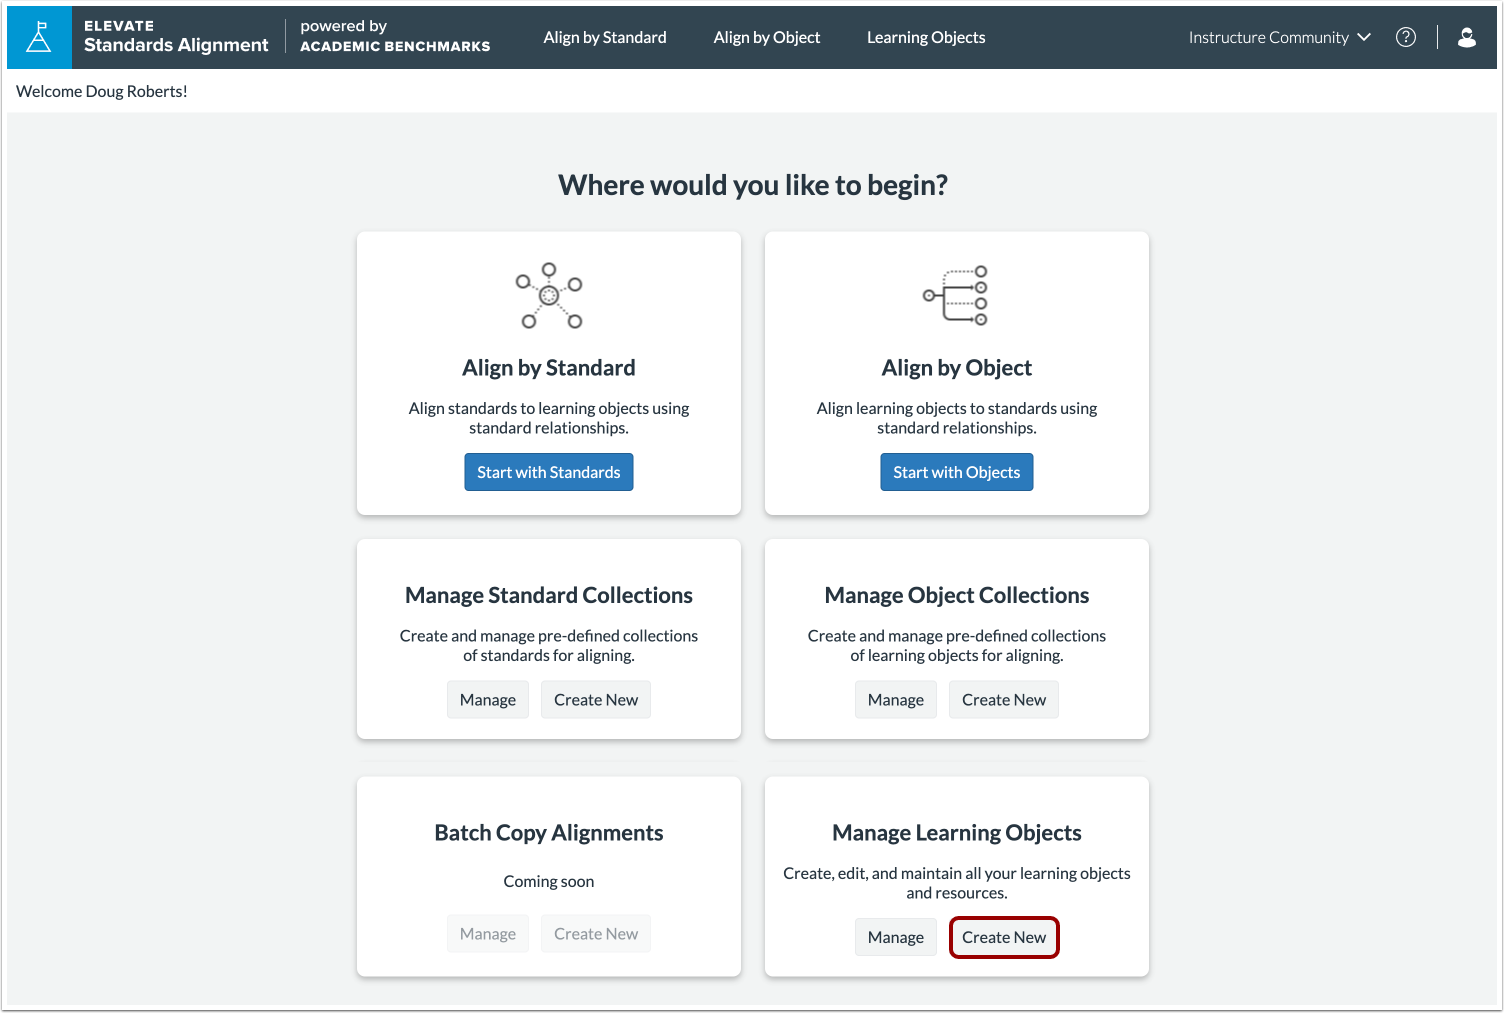Click the disabled Create New on Batch Copy Alignments

point(595,933)
